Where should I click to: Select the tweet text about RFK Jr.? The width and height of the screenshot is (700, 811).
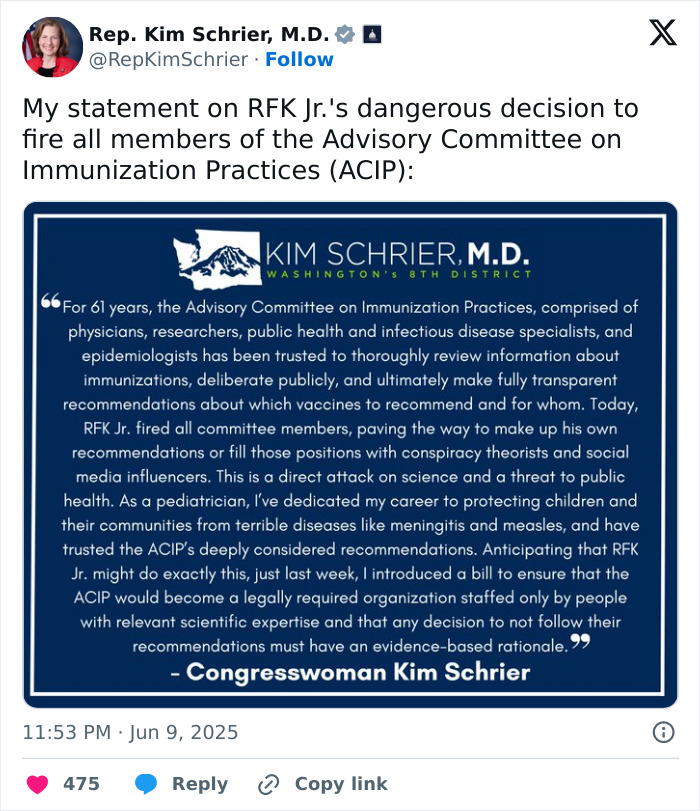[330, 133]
